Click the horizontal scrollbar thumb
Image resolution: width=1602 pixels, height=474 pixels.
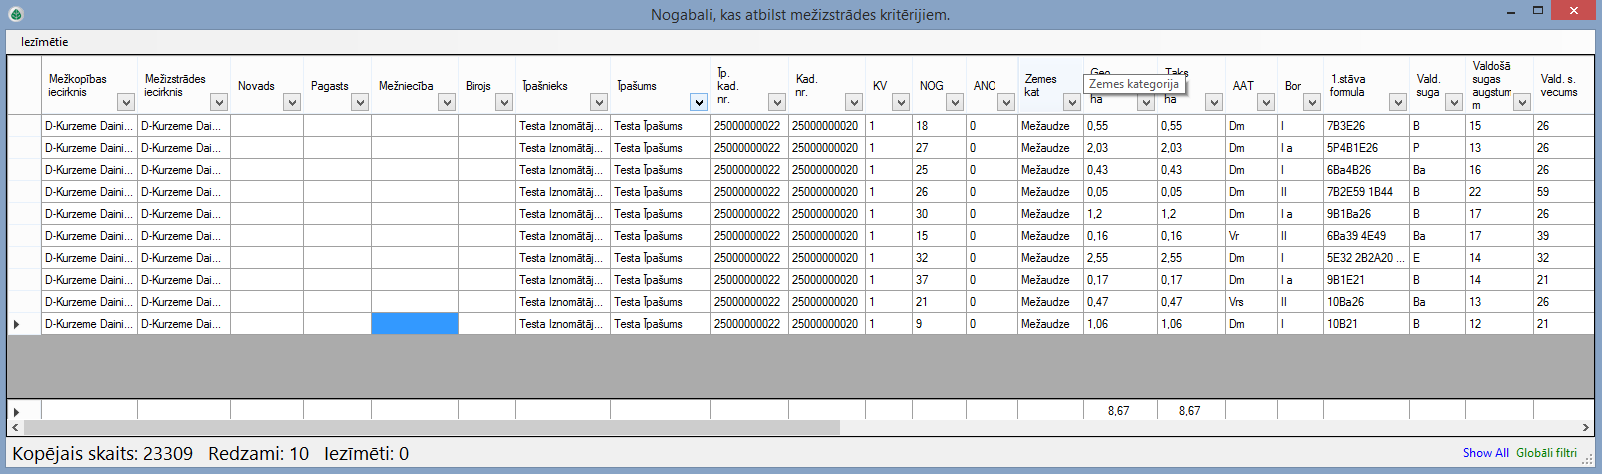[430, 427]
